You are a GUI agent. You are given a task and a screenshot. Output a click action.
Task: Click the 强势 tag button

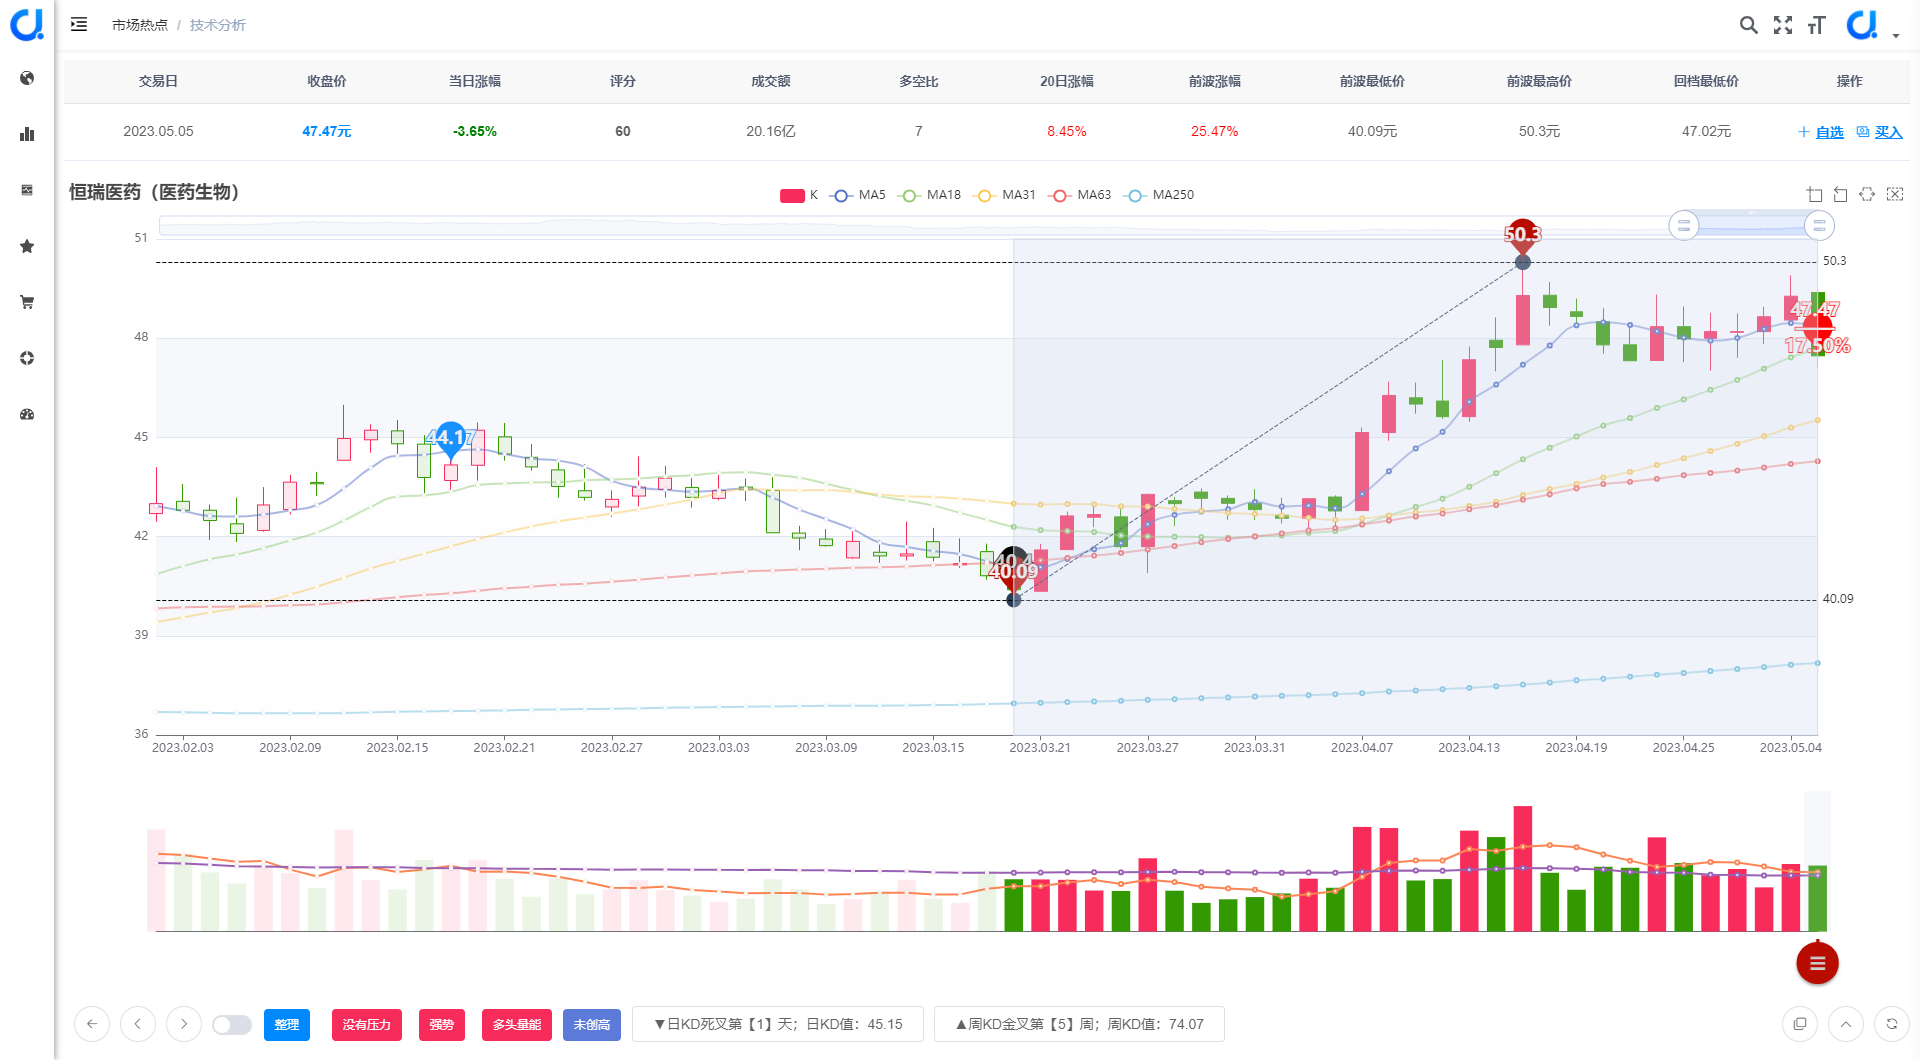coord(442,1025)
